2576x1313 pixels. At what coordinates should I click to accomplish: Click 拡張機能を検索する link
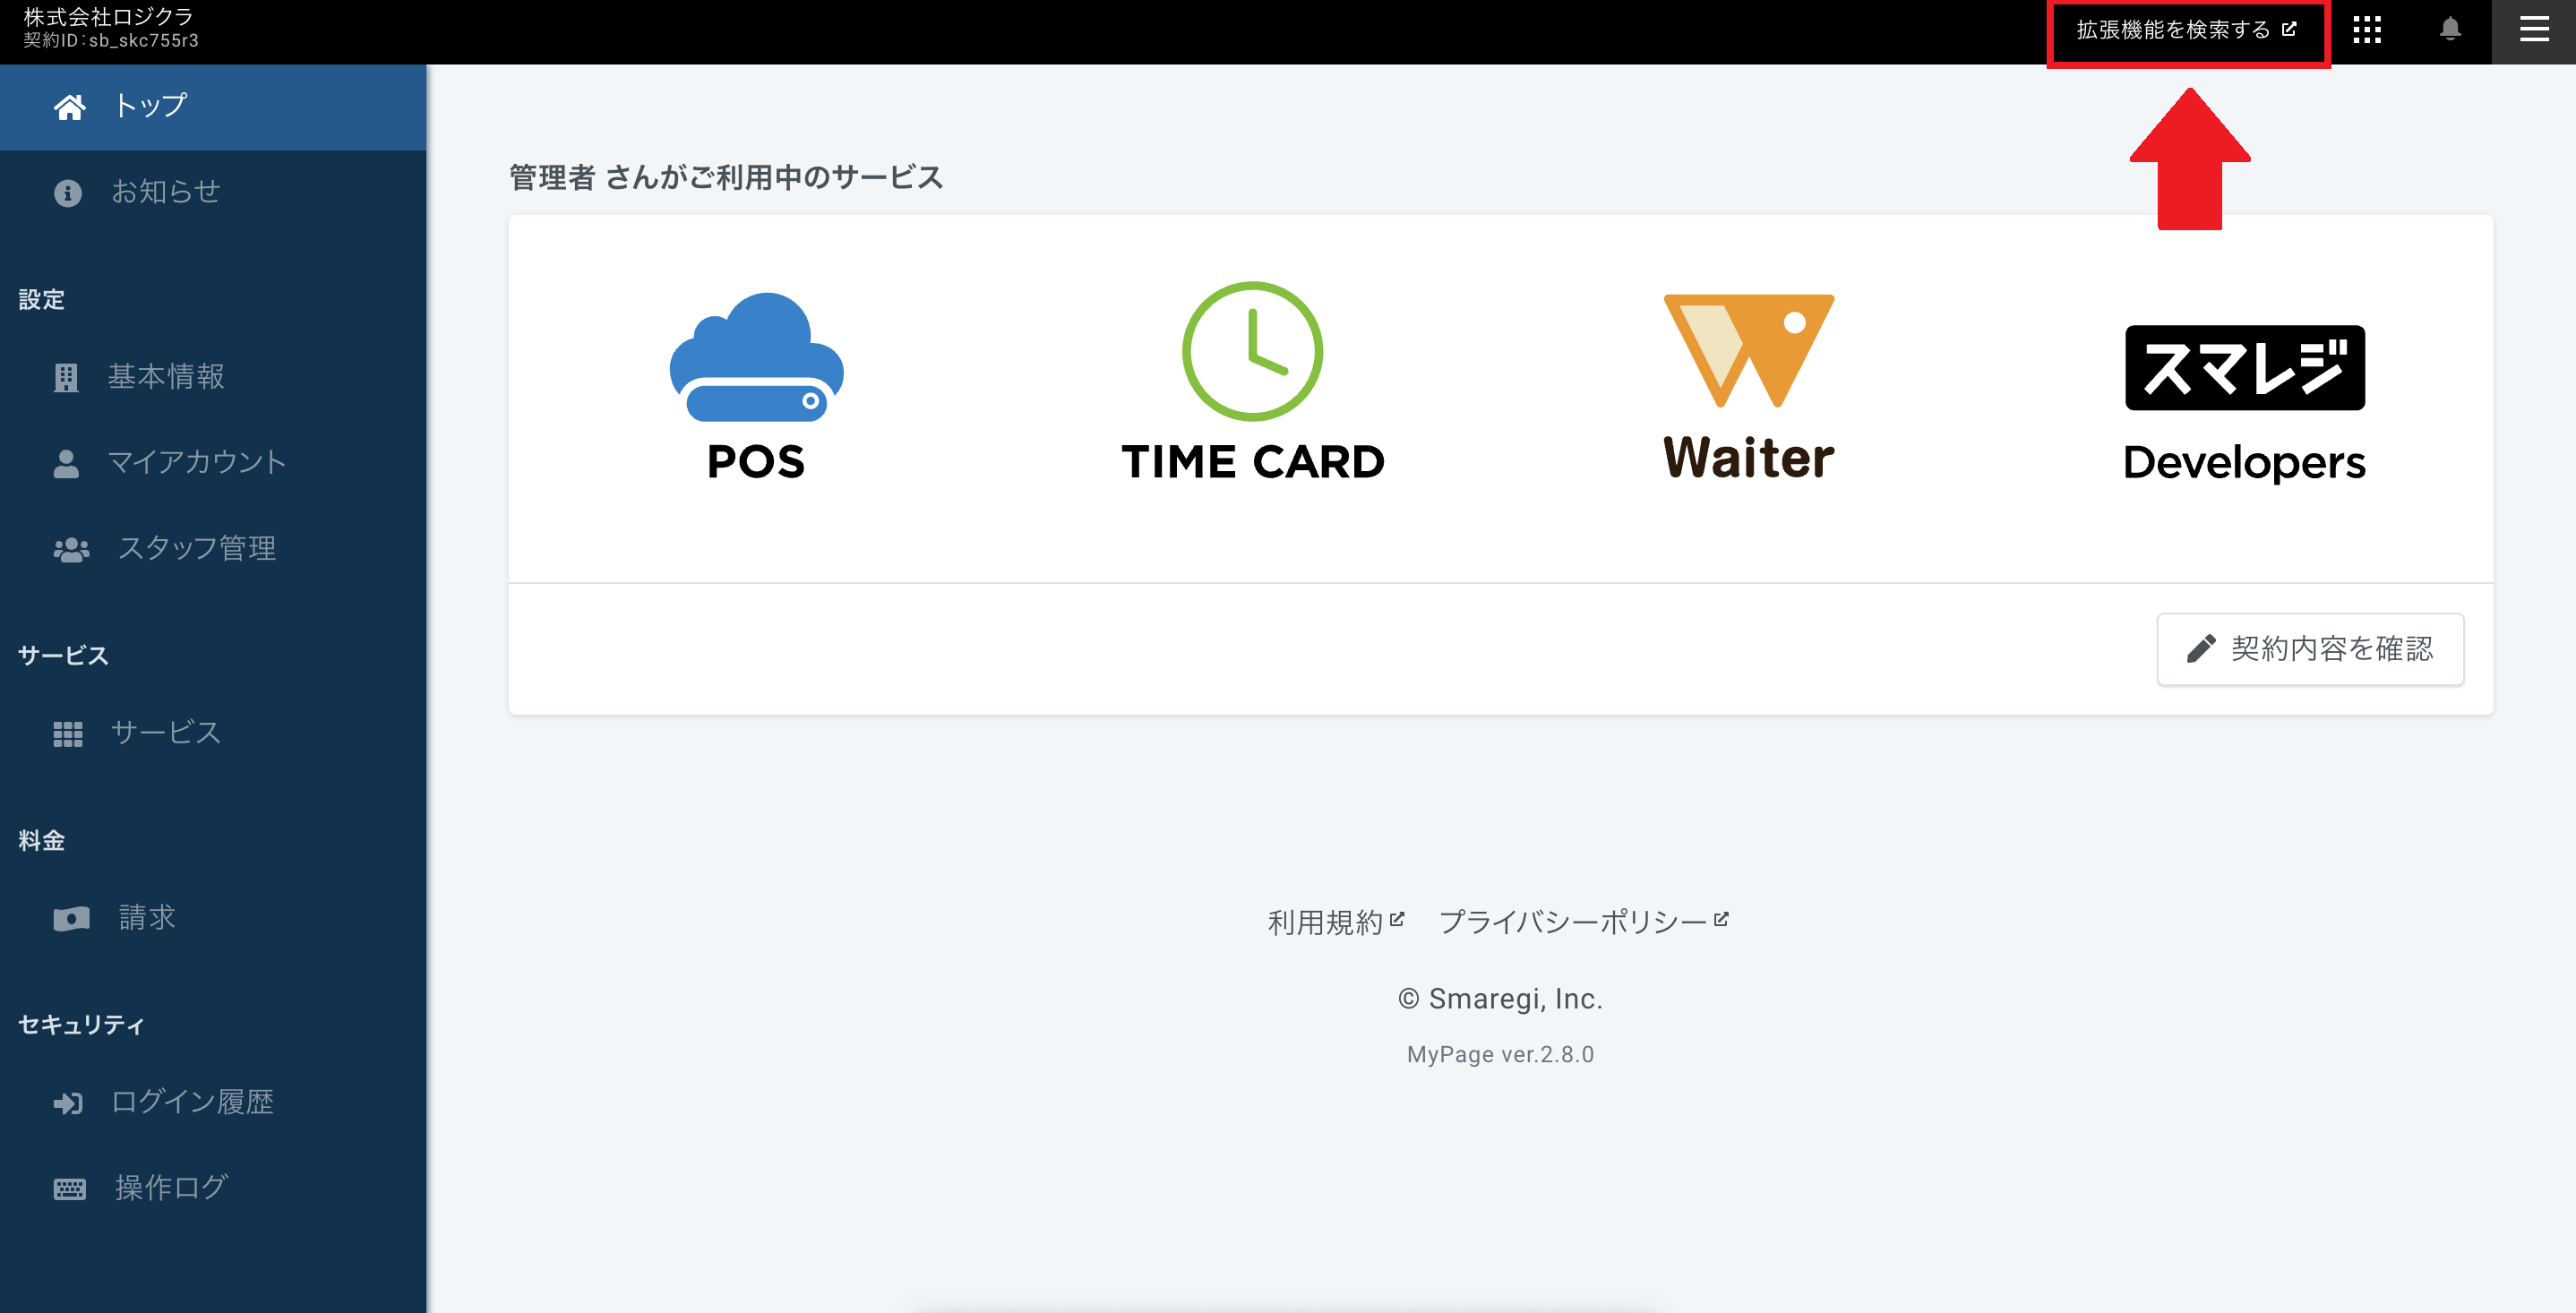pos(2186,30)
